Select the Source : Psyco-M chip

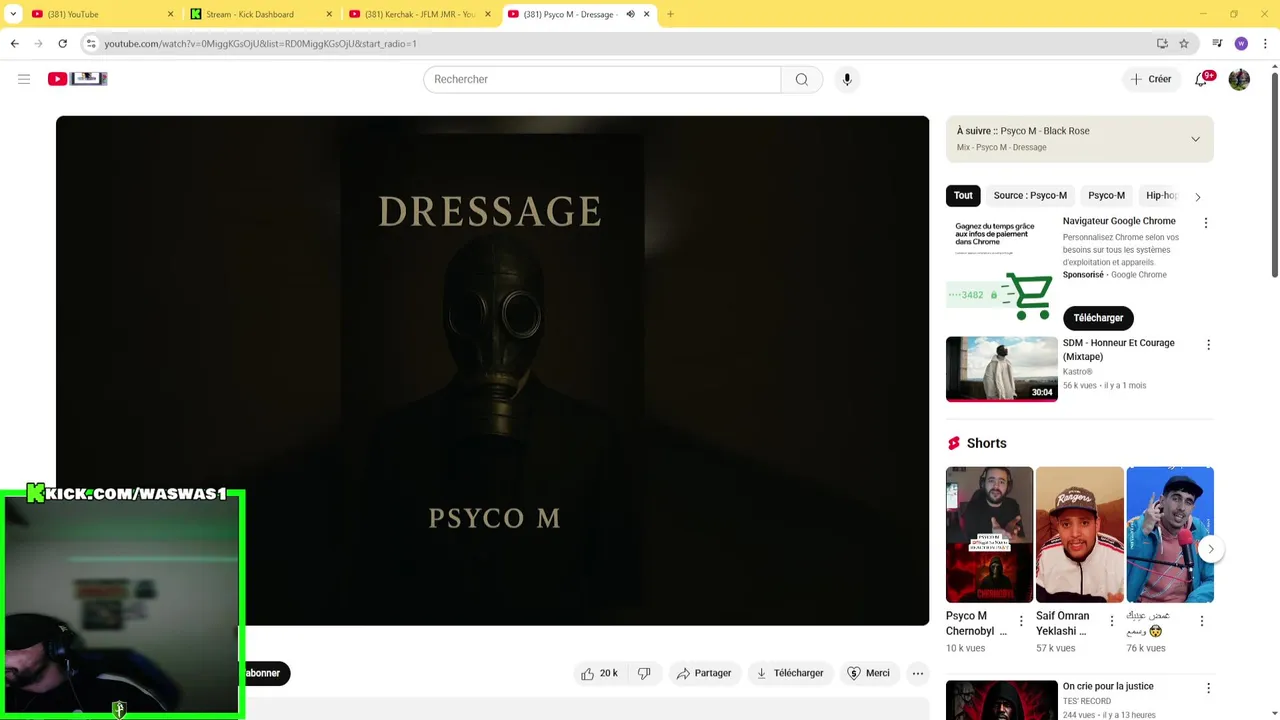pyautogui.click(x=1030, y=196)
